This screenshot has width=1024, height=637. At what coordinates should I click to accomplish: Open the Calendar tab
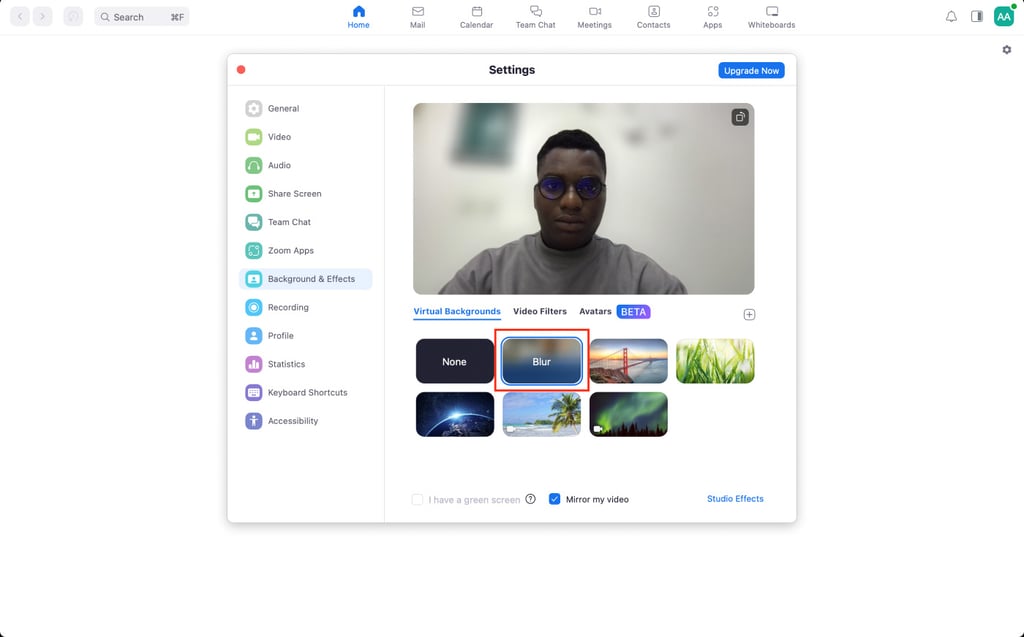[x=476, y=17]
